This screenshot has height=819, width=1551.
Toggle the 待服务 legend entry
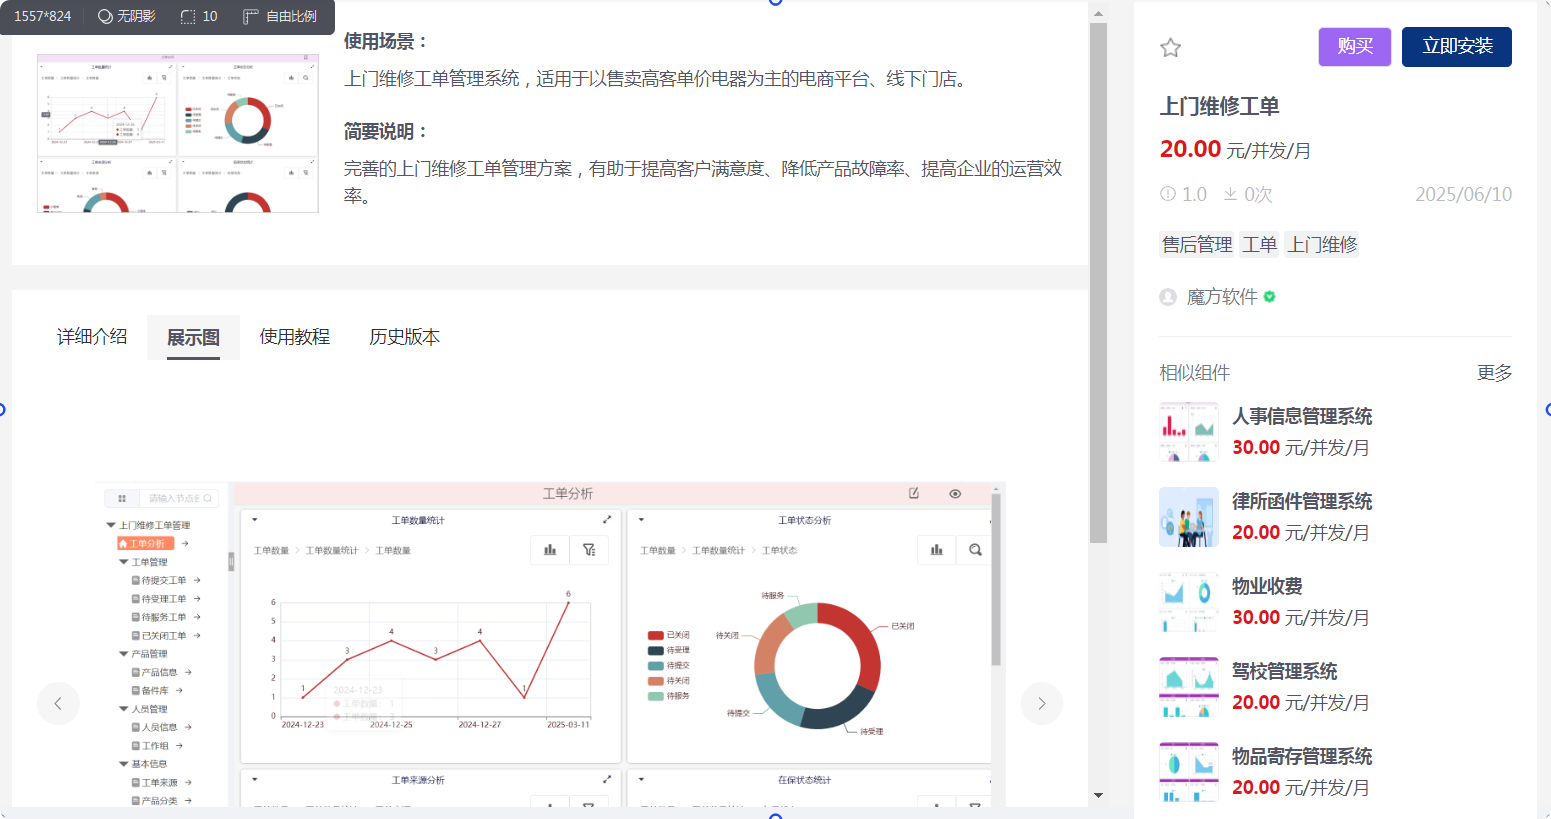coord(669,695)
